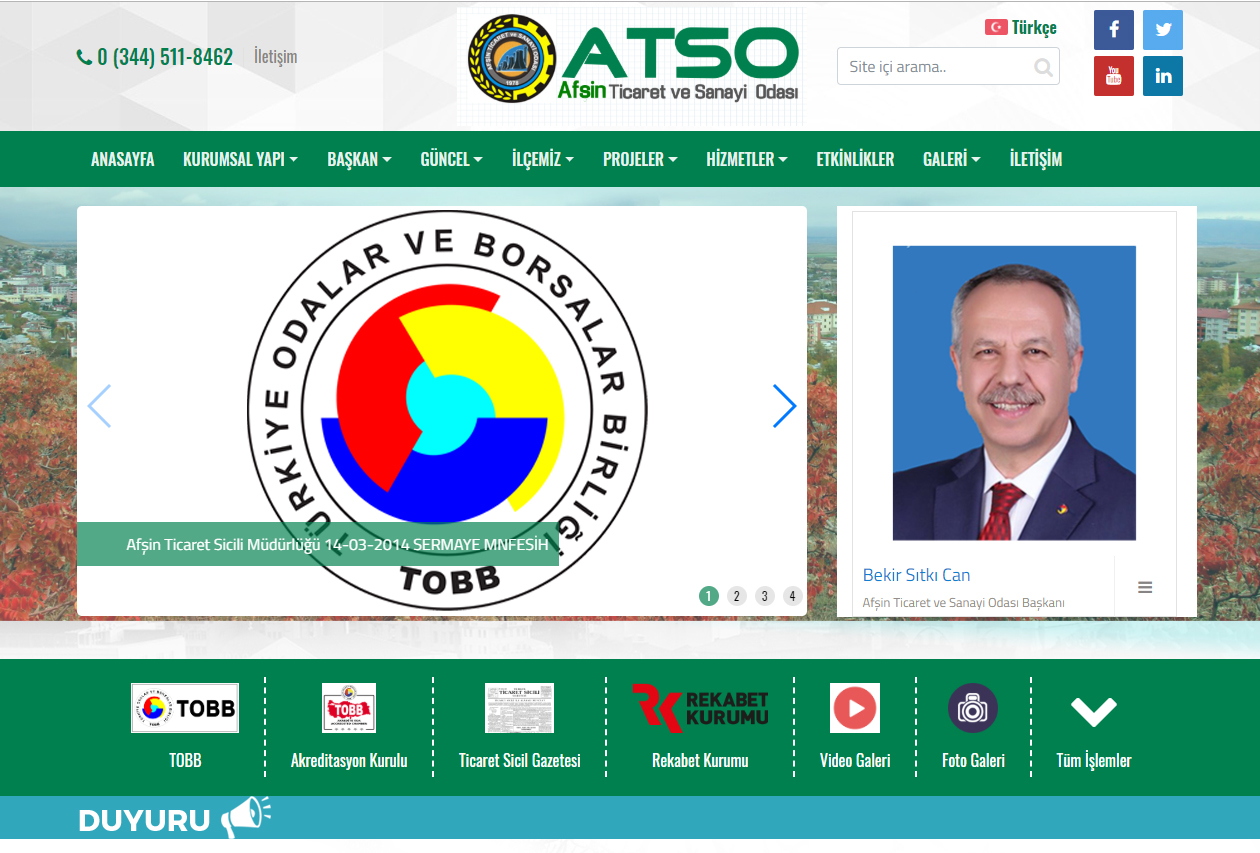This screenshot has width=1260, height=853.
Task: Open menu icon beside Bekir Sıtkı Can
Action: 1145,587
